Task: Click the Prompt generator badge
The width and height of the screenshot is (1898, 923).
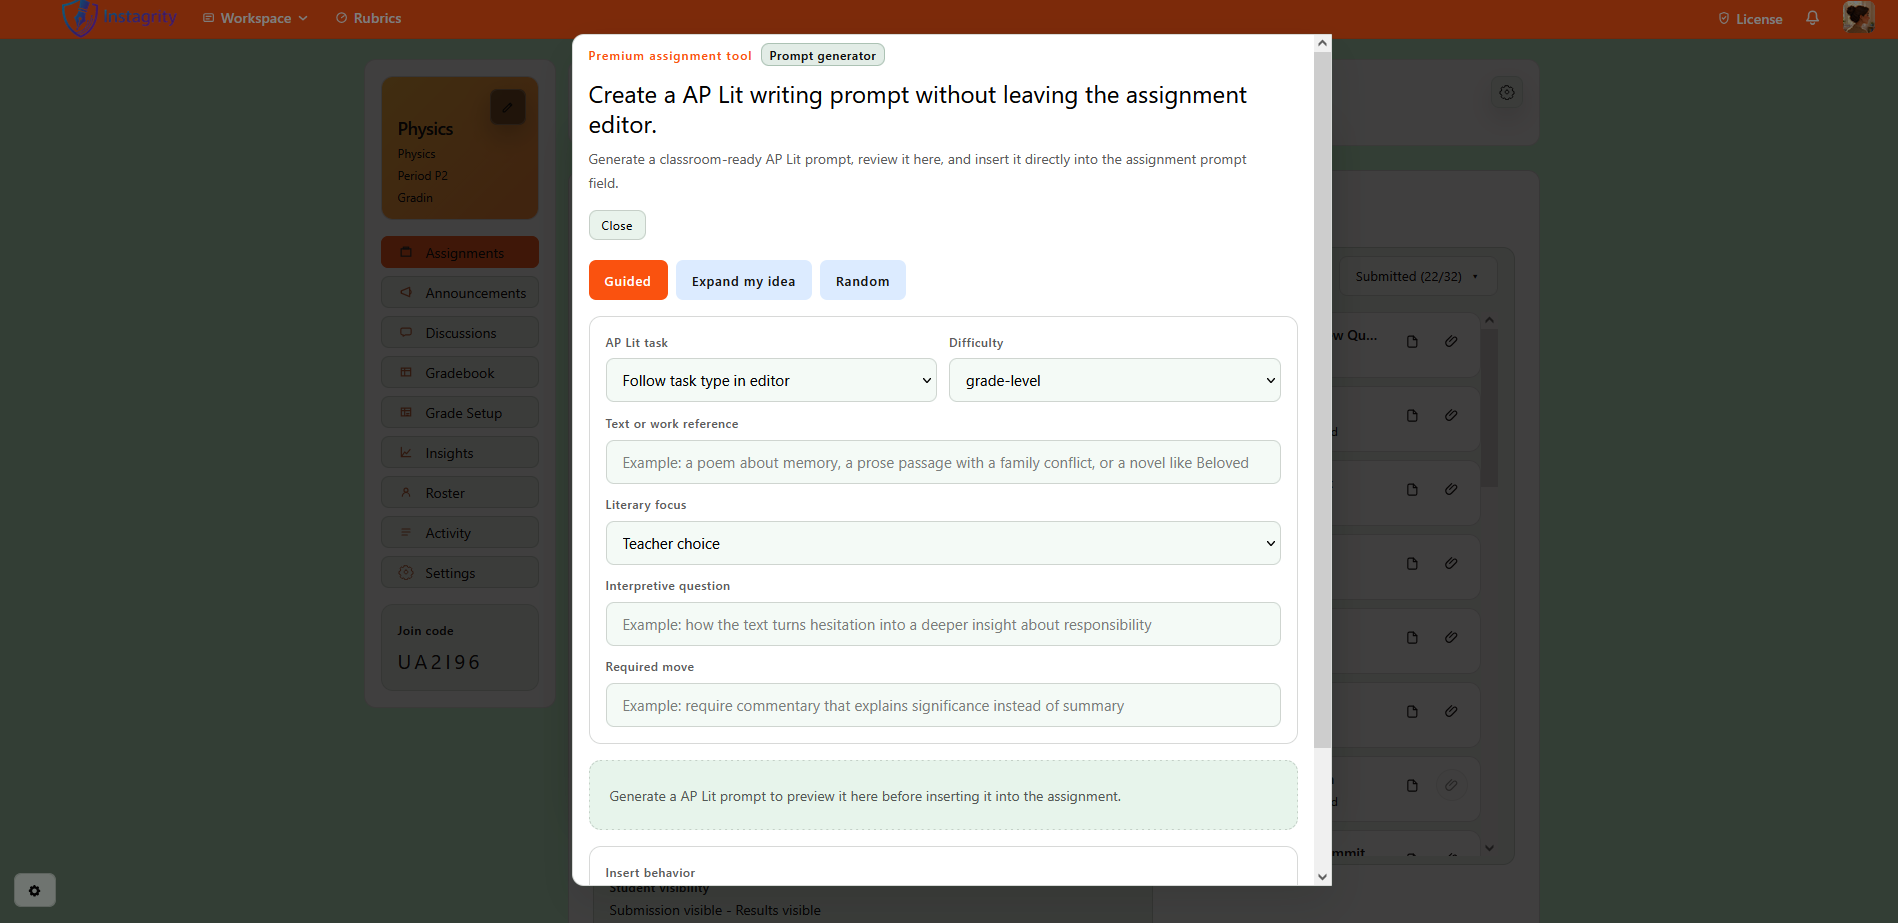Action: click(x=822, y=55)
